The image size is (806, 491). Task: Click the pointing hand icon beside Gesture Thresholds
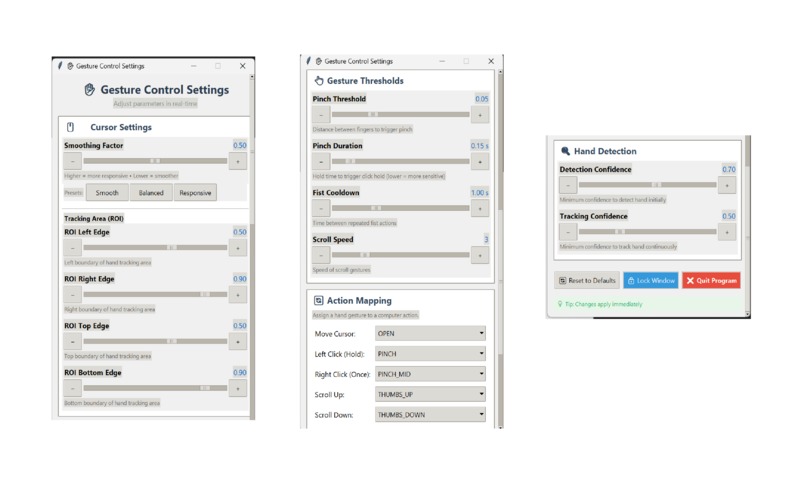(x=319, y=81)
